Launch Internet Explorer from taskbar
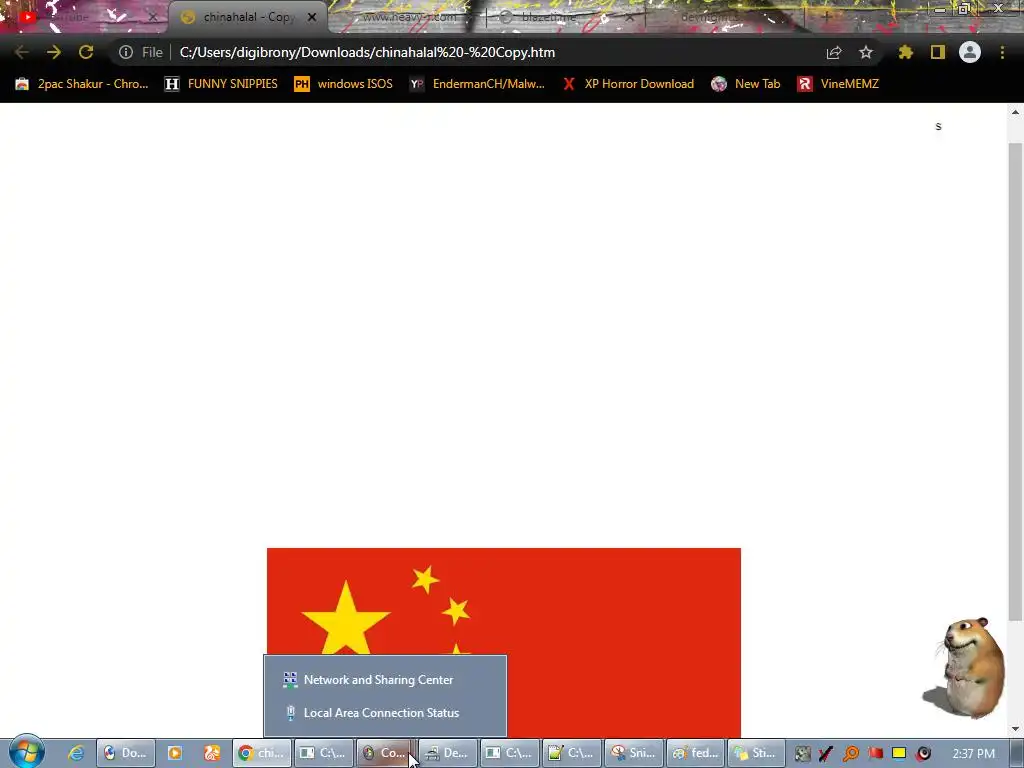 click(76, 753)
